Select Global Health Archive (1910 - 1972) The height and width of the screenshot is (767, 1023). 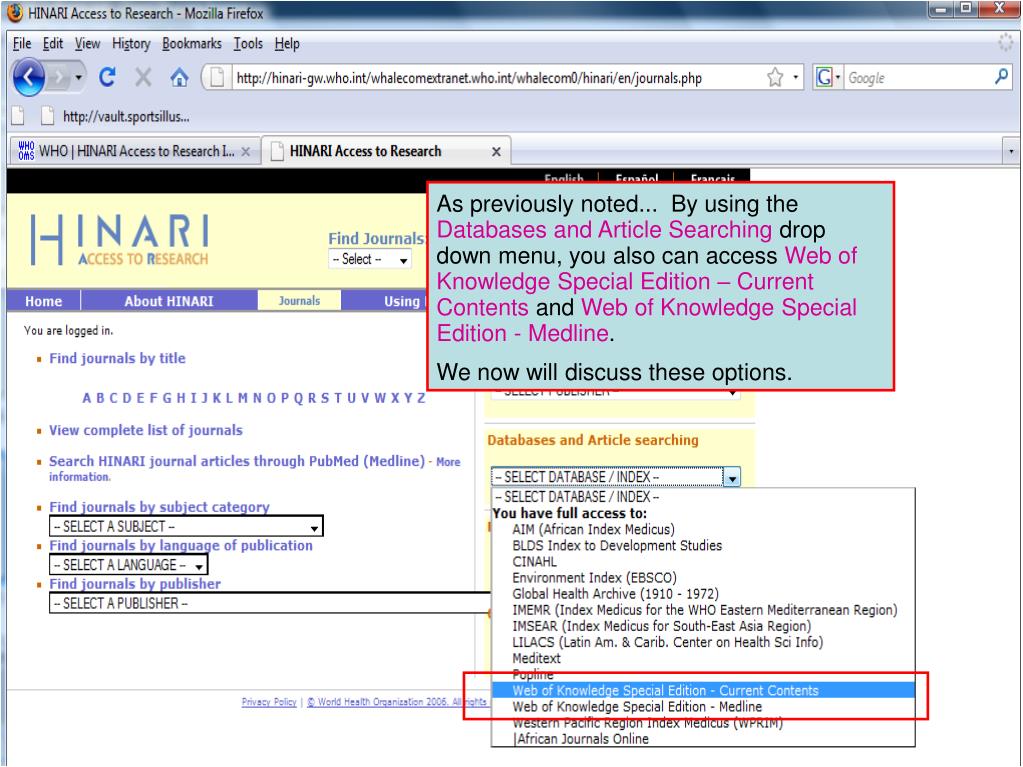[x=615, y=594]
